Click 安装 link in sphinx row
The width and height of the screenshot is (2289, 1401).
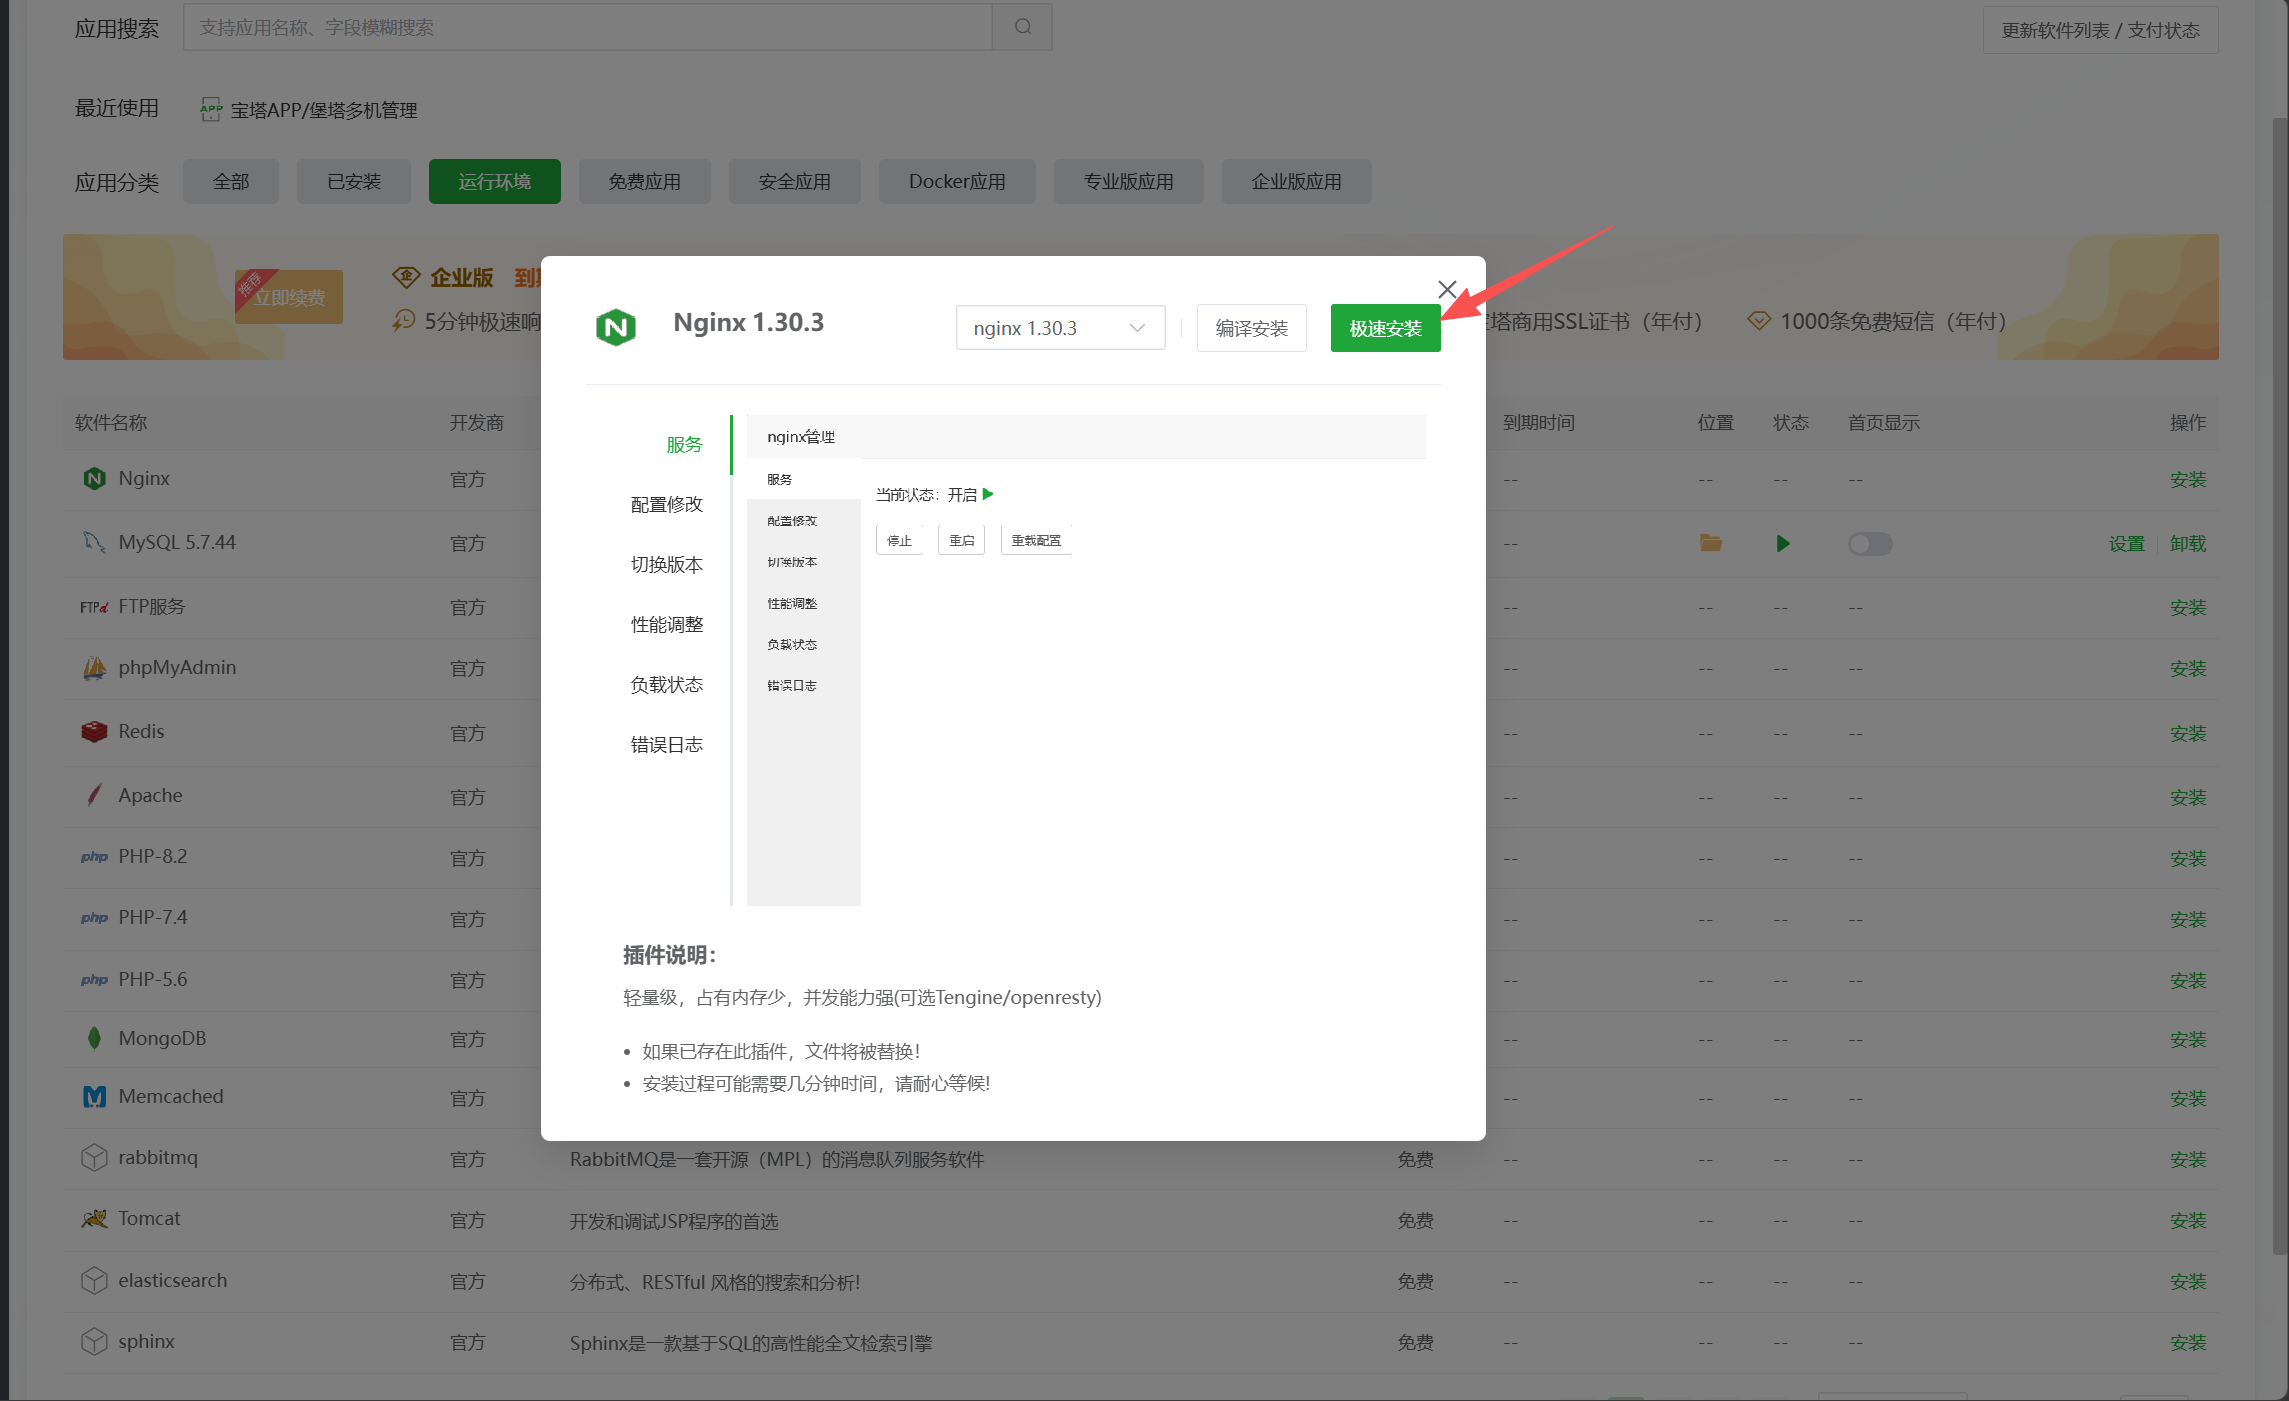[2188, 1342]
